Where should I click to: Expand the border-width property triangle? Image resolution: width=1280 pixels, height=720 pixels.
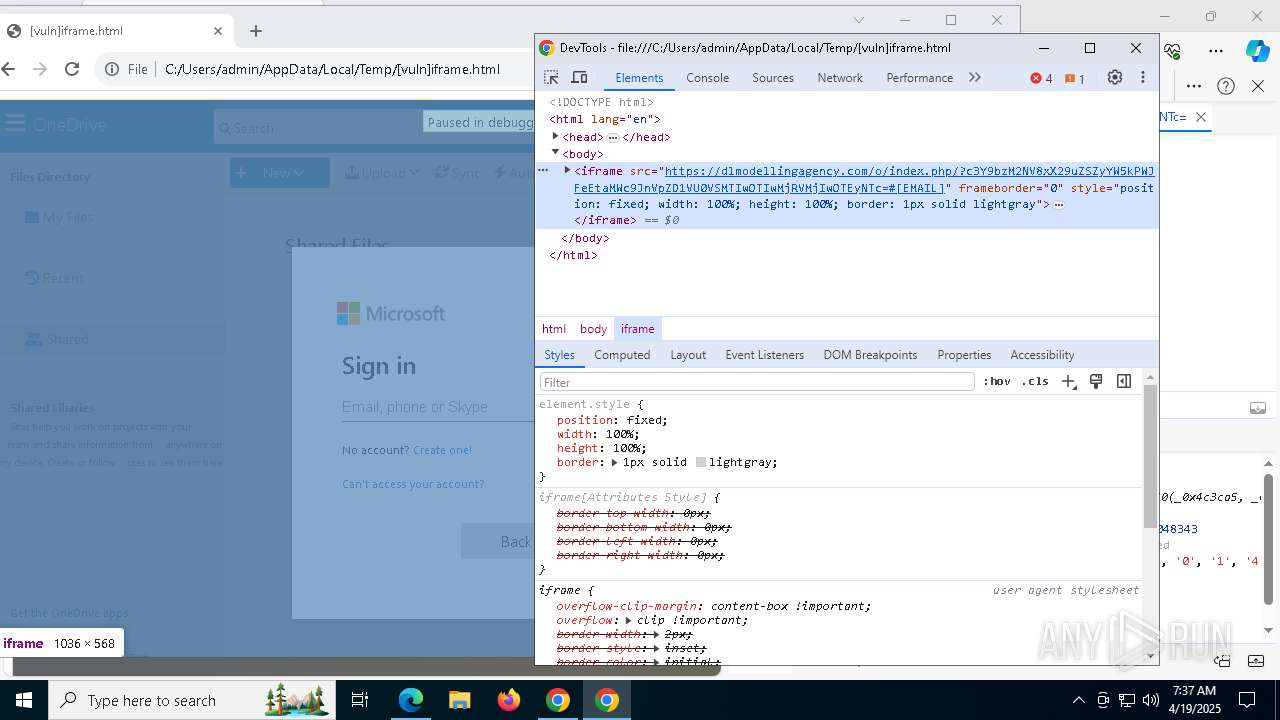(x=657, y=634)
